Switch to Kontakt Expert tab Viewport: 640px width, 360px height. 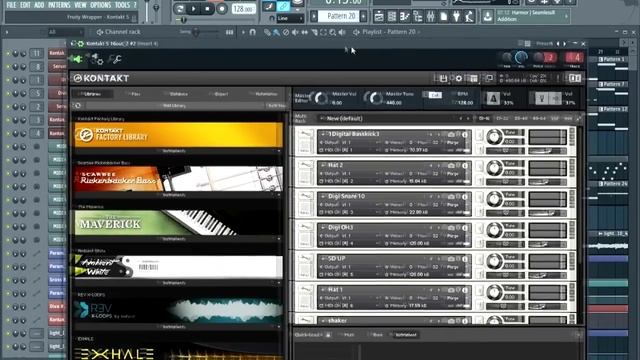point(221,94)
